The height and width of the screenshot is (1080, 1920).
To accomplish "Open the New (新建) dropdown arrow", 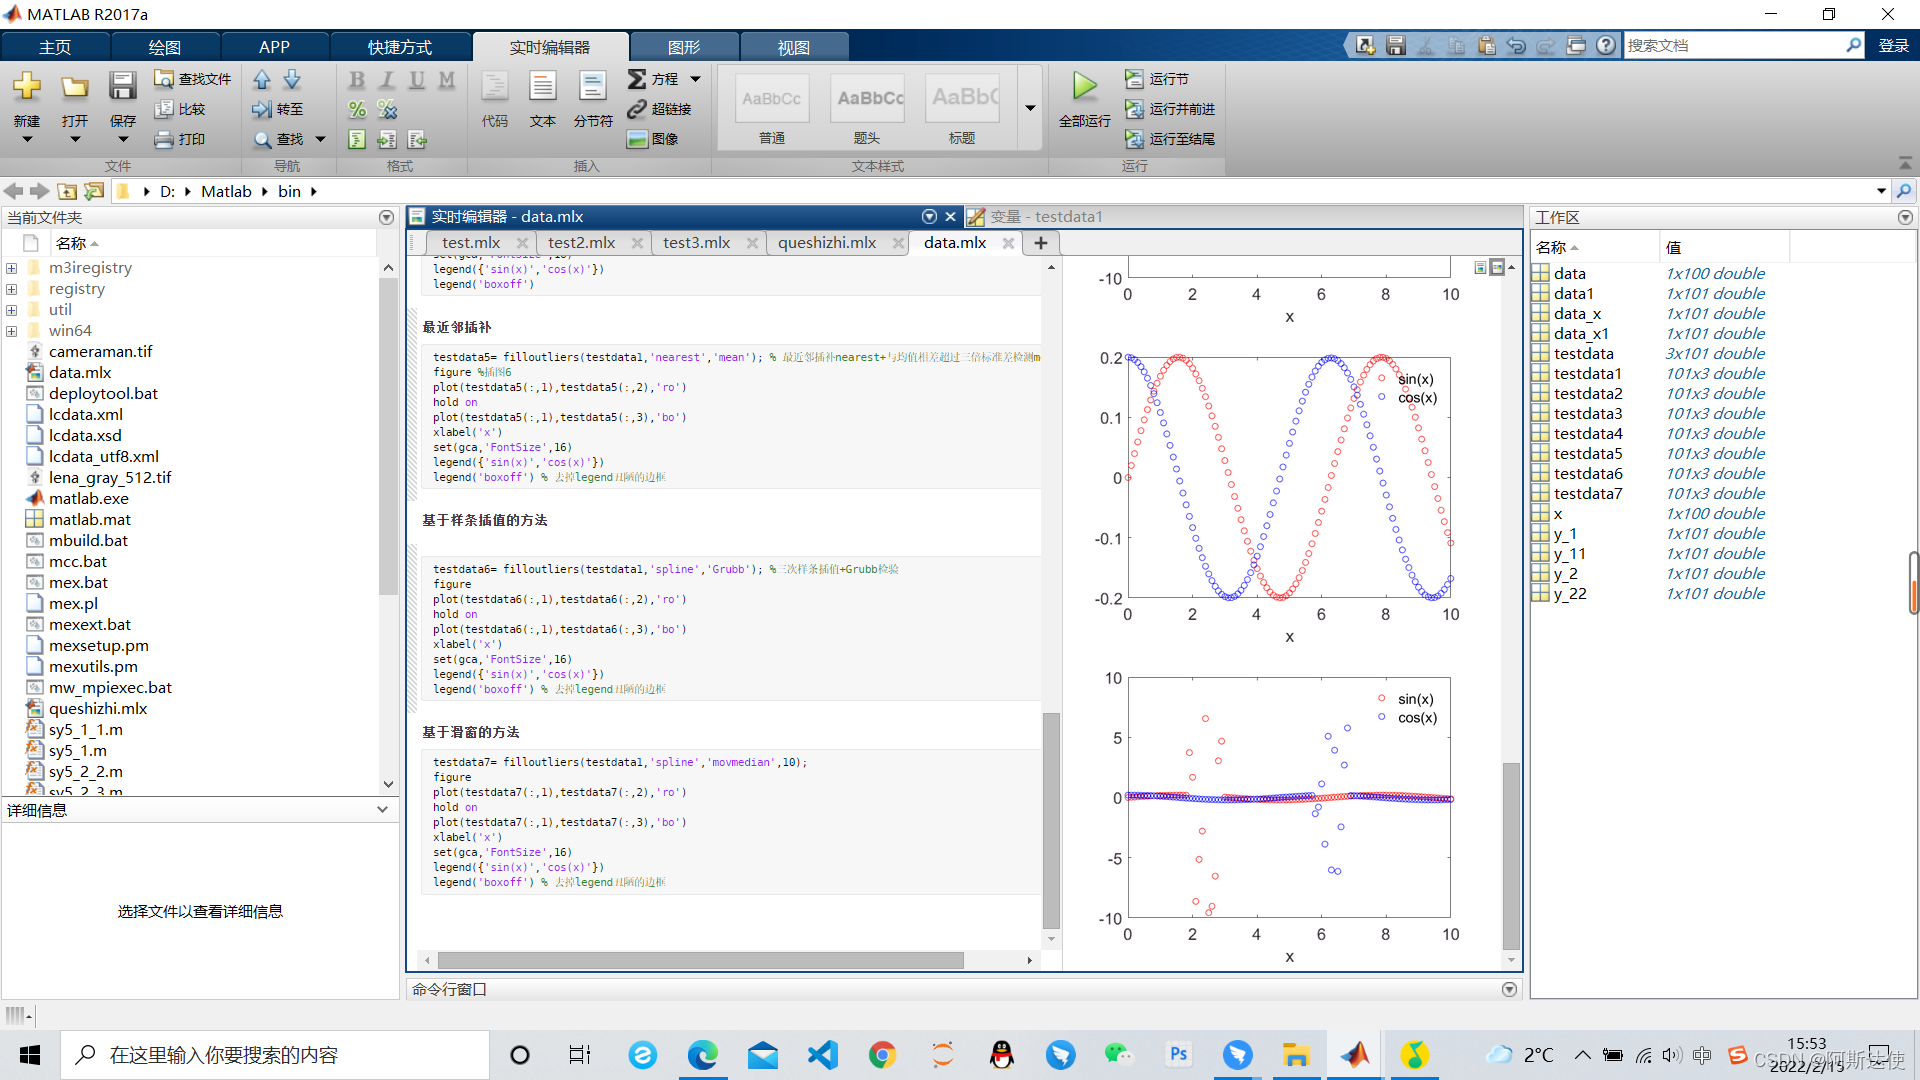I will 27,140.
